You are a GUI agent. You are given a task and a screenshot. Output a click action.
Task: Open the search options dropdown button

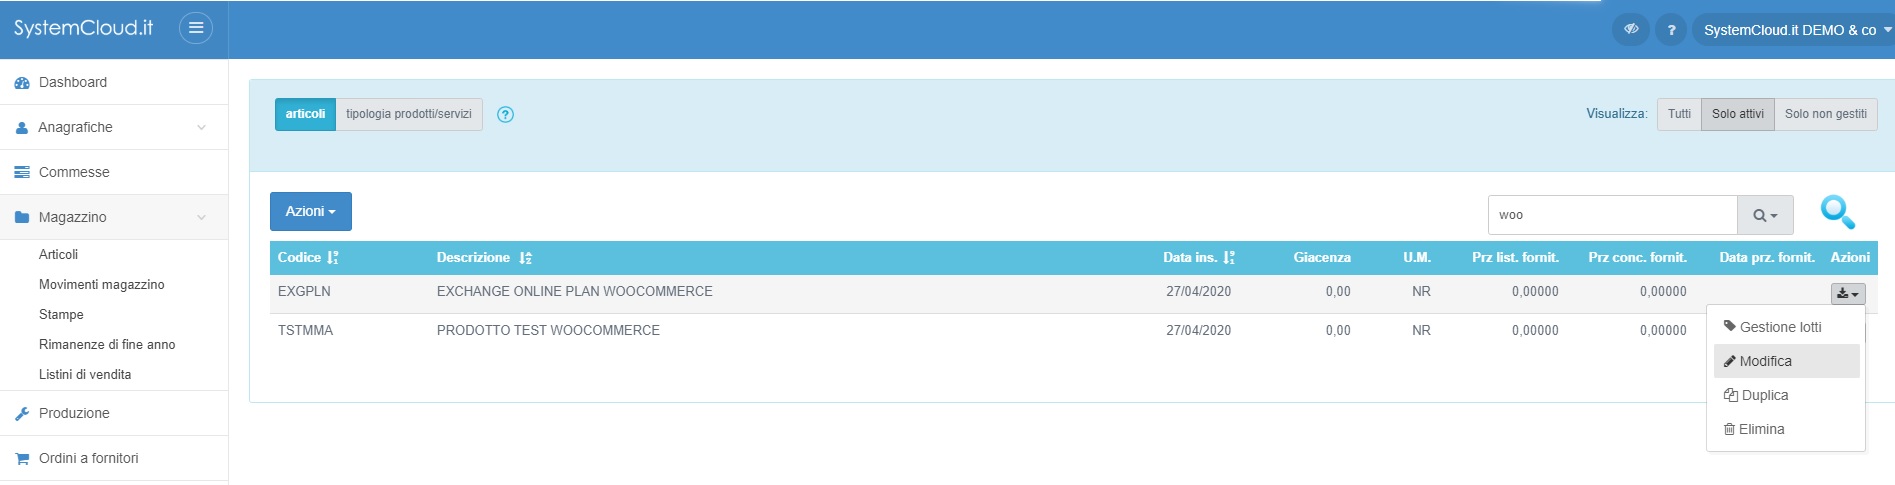point(1765,215)
